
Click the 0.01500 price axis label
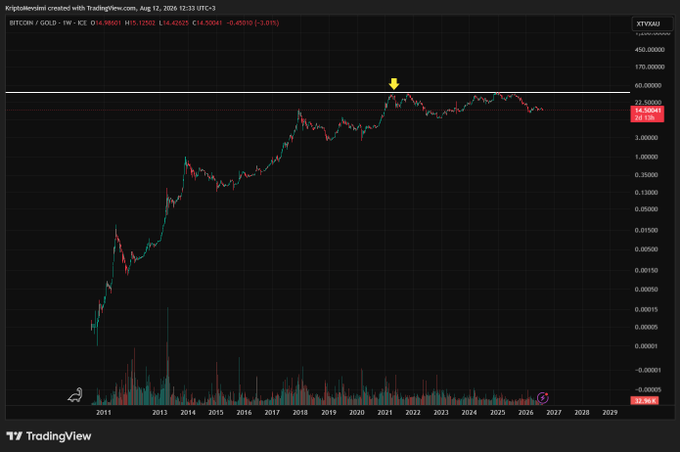[646, 230]
